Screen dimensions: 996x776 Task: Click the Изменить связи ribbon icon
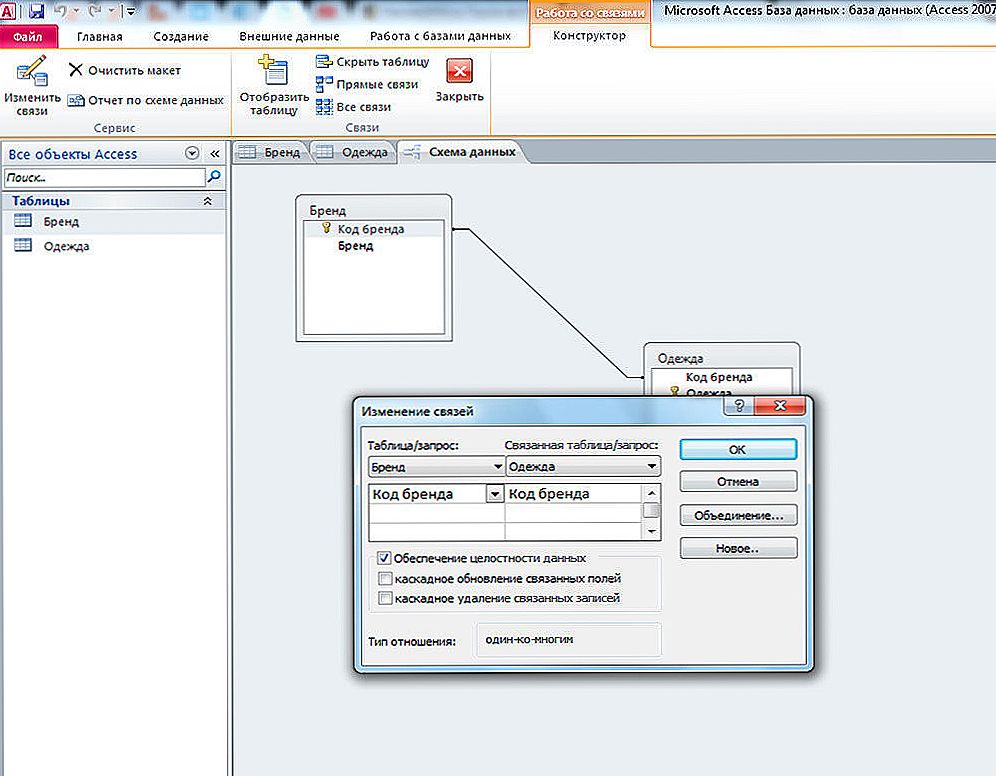32,72
